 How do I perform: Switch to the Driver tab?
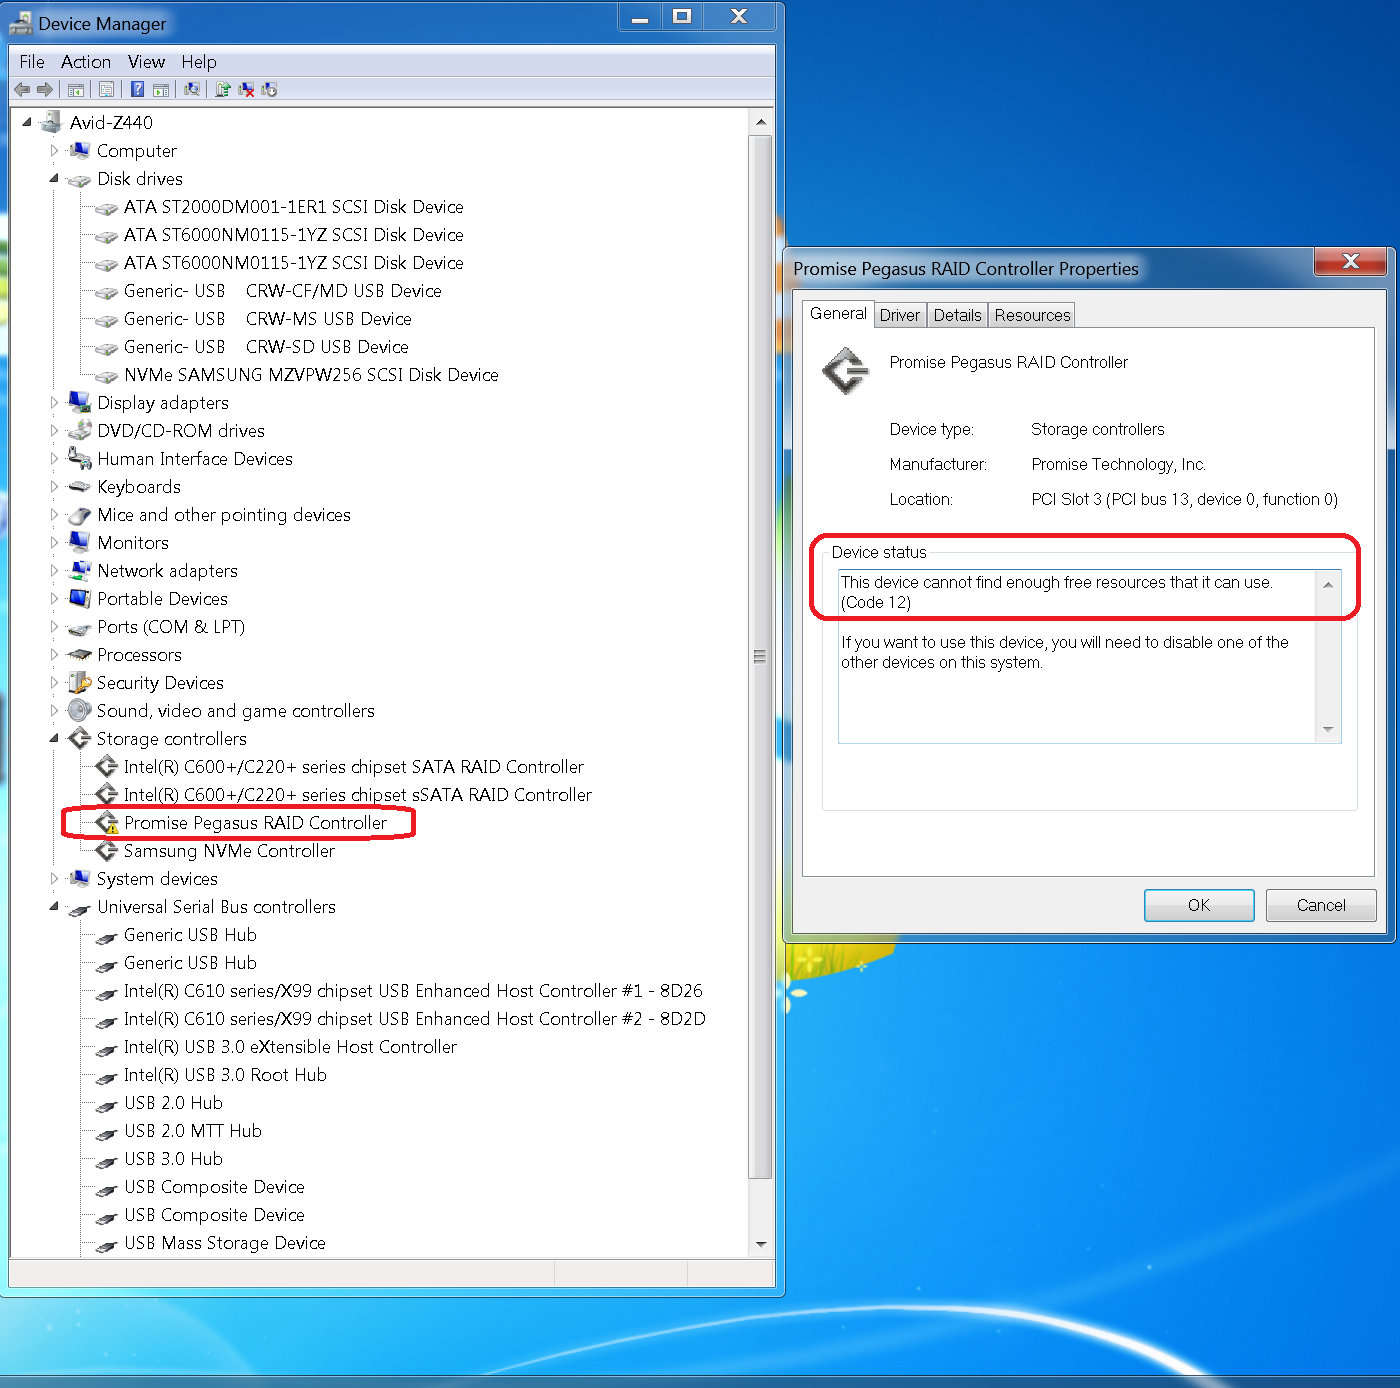[900, 315]
